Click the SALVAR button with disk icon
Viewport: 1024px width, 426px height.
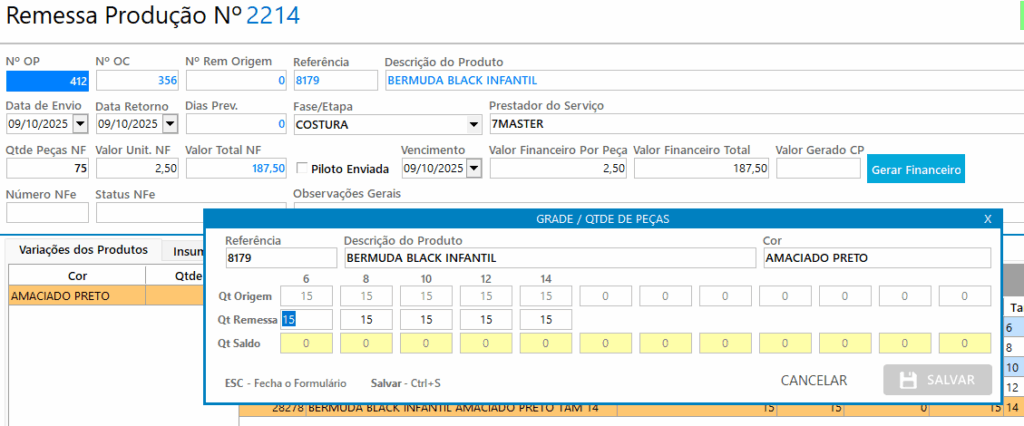[937, 380]
